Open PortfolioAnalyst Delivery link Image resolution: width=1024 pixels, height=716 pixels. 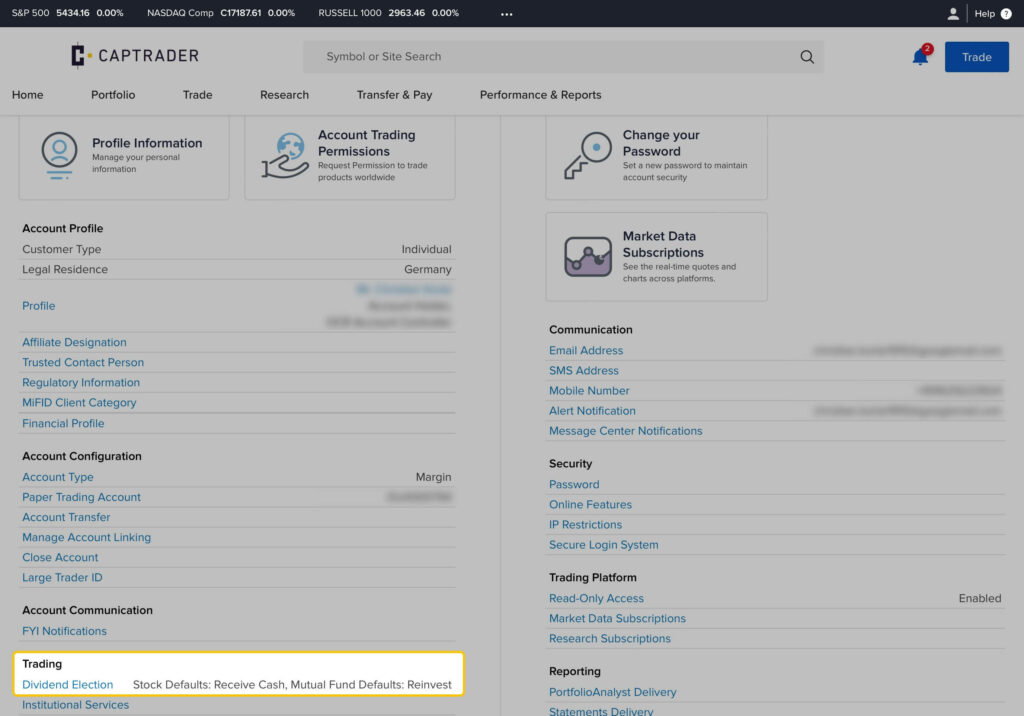pos(612,692)
